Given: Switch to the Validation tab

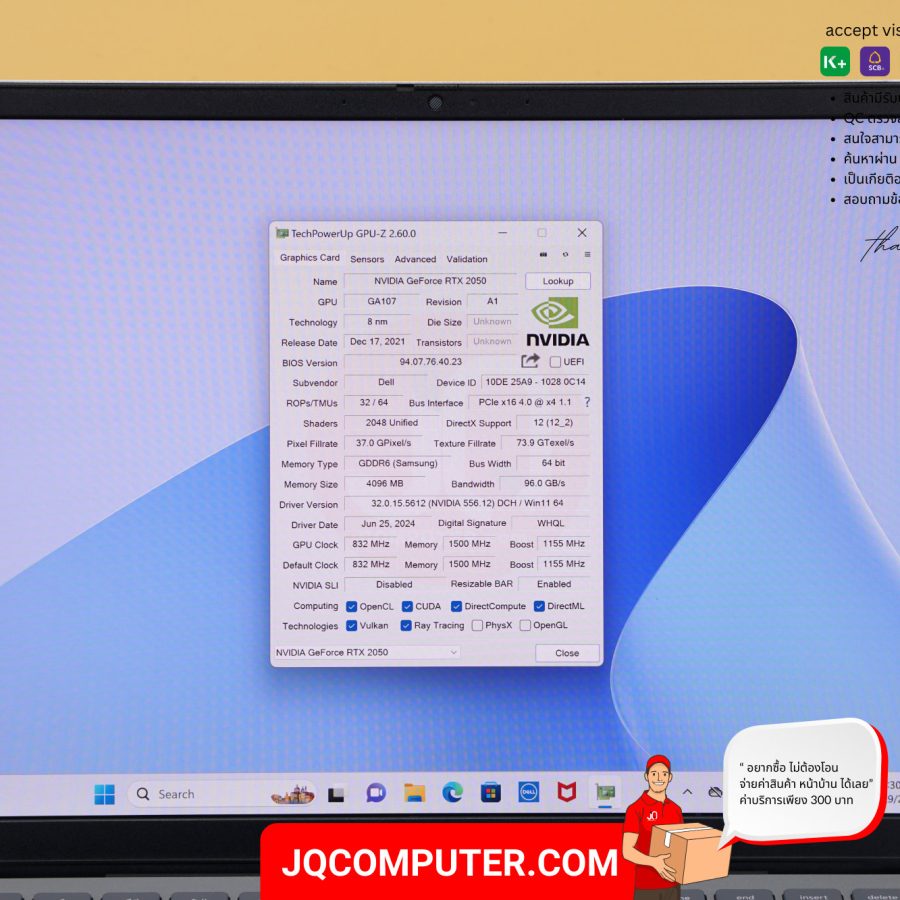Looking at the screenshot, I should coord(467,259).
